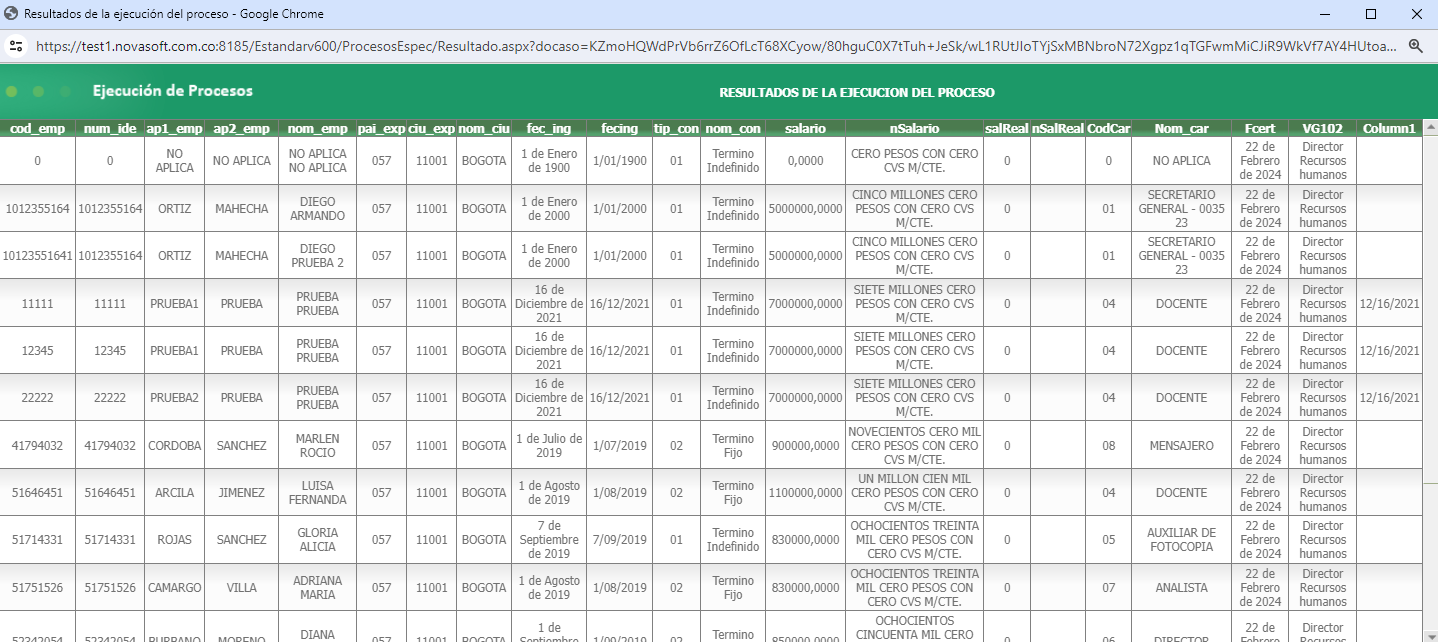Image resolution: width=1438 pixels, height=642 pixels.
Task: Click the name cell 'GLORIA ALICIA'
Action: 318,540
